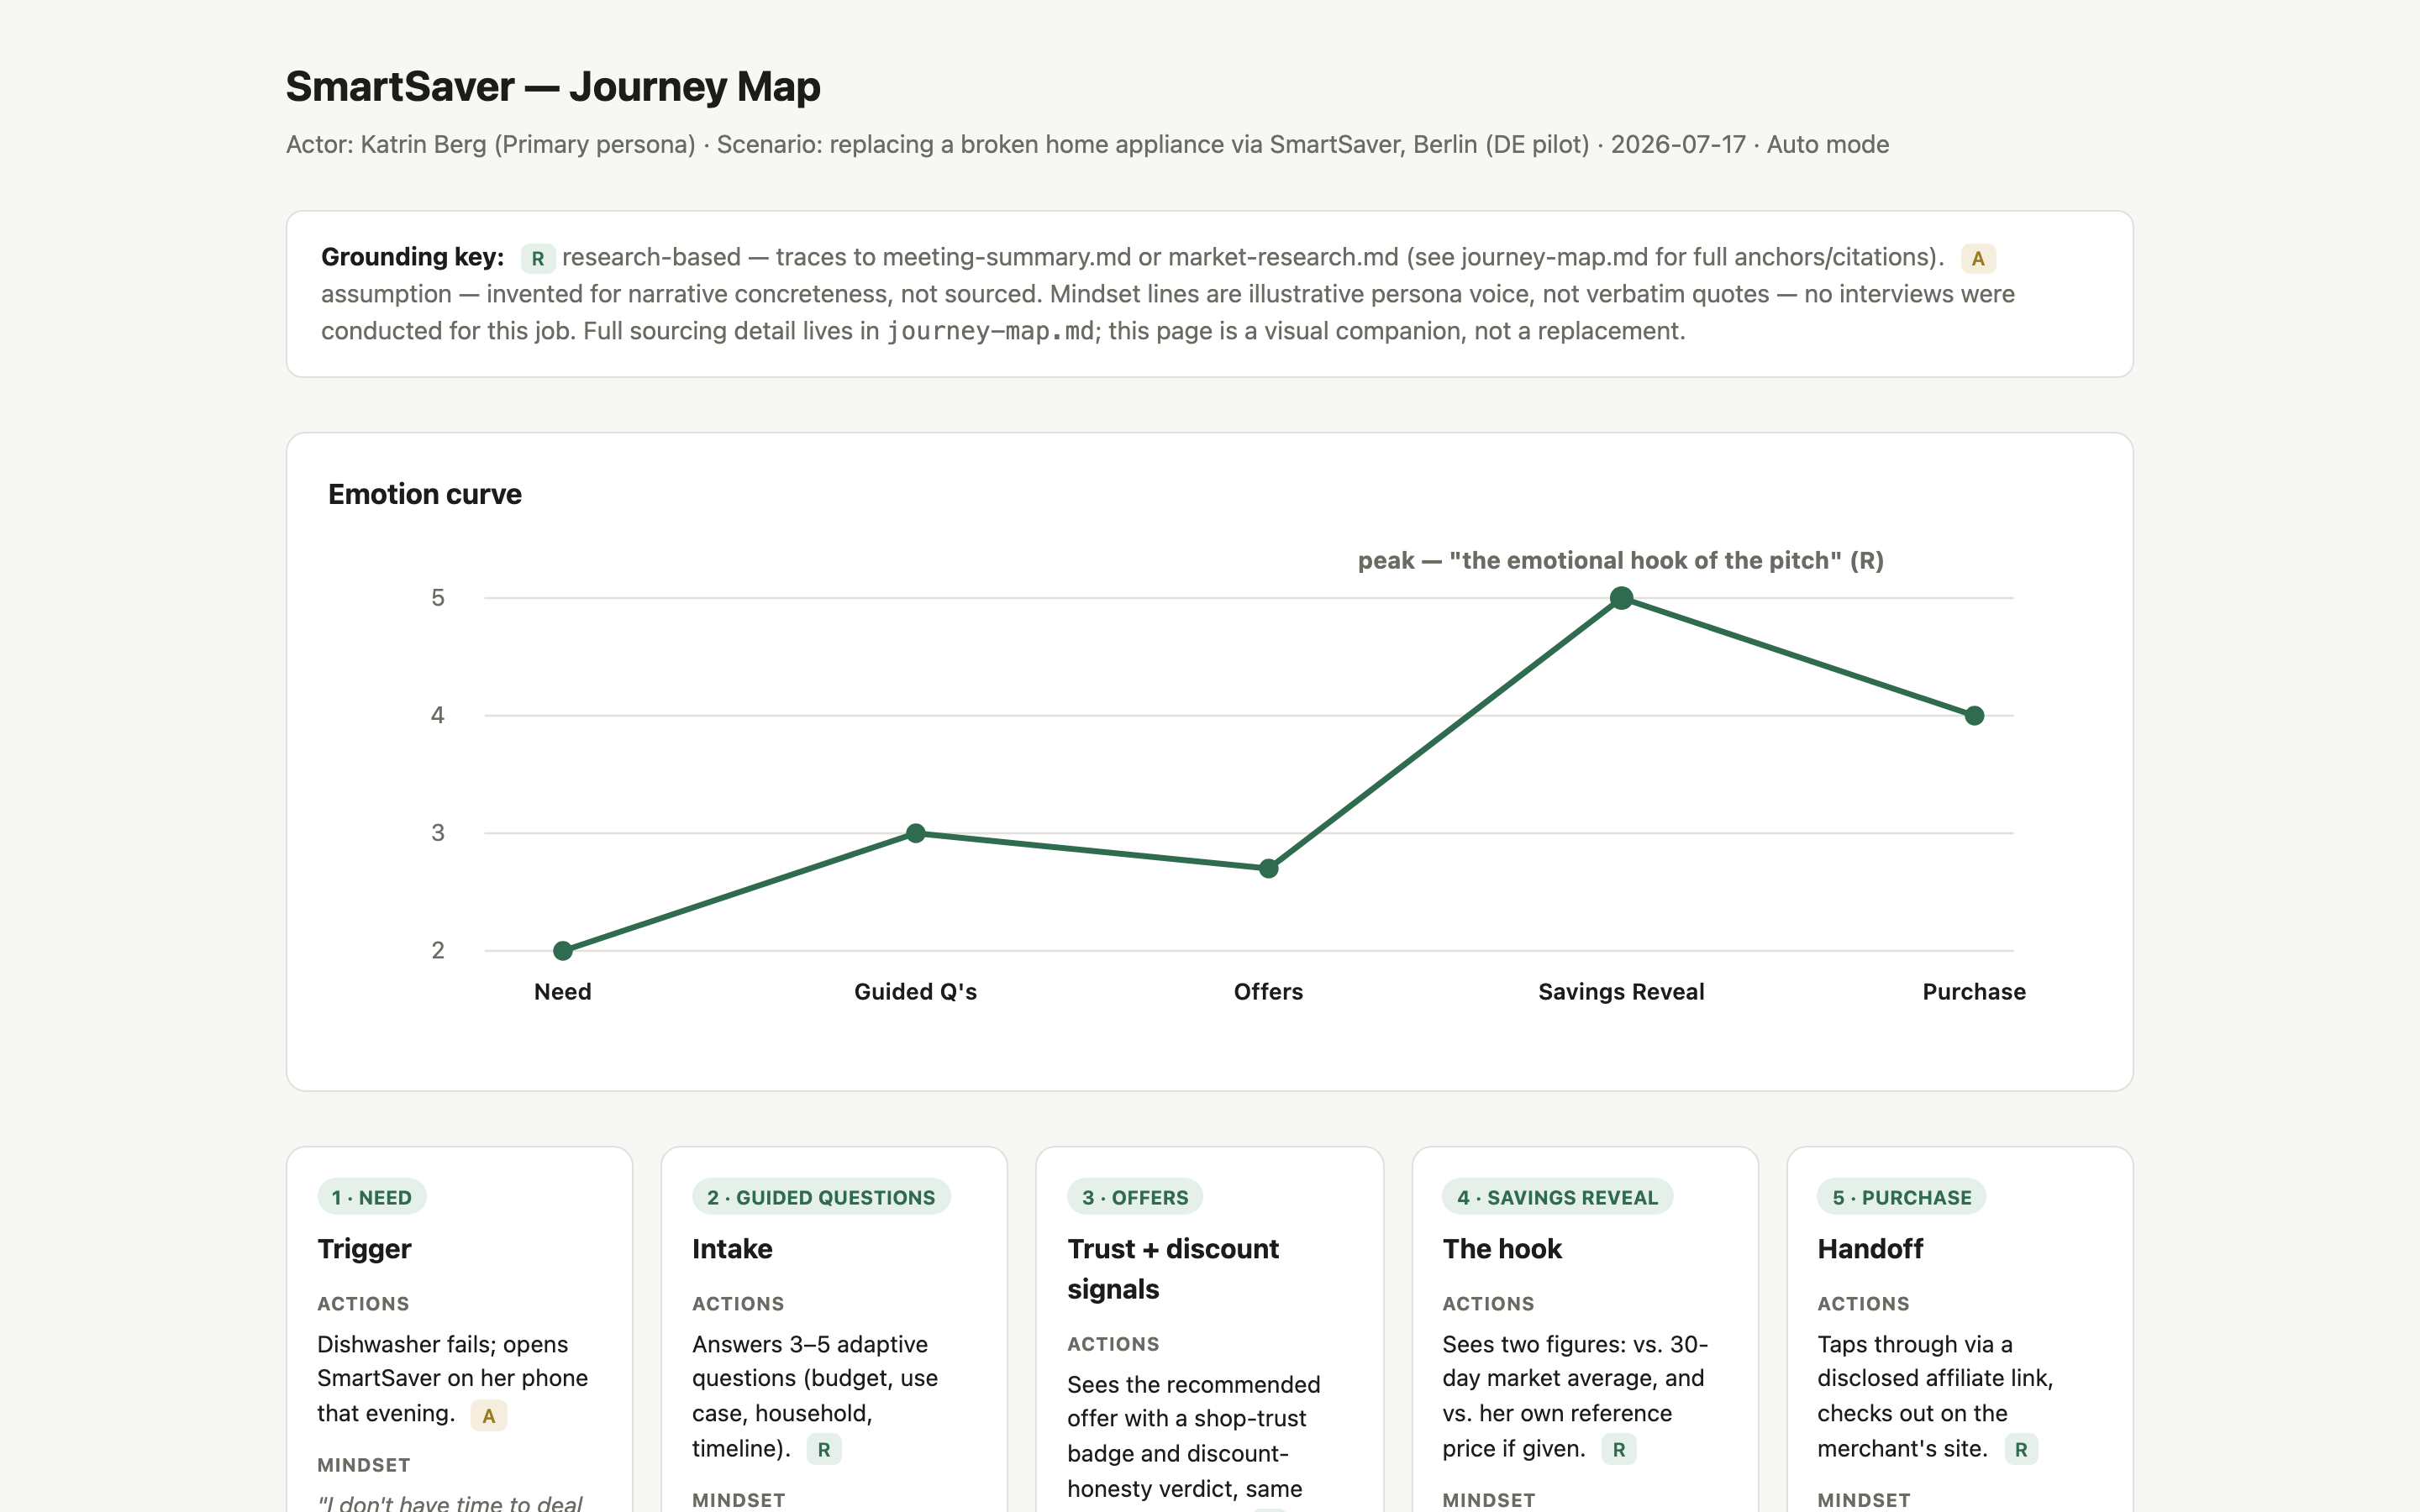Click the monospace 'journey-map.md' filename

click(990, 331)
